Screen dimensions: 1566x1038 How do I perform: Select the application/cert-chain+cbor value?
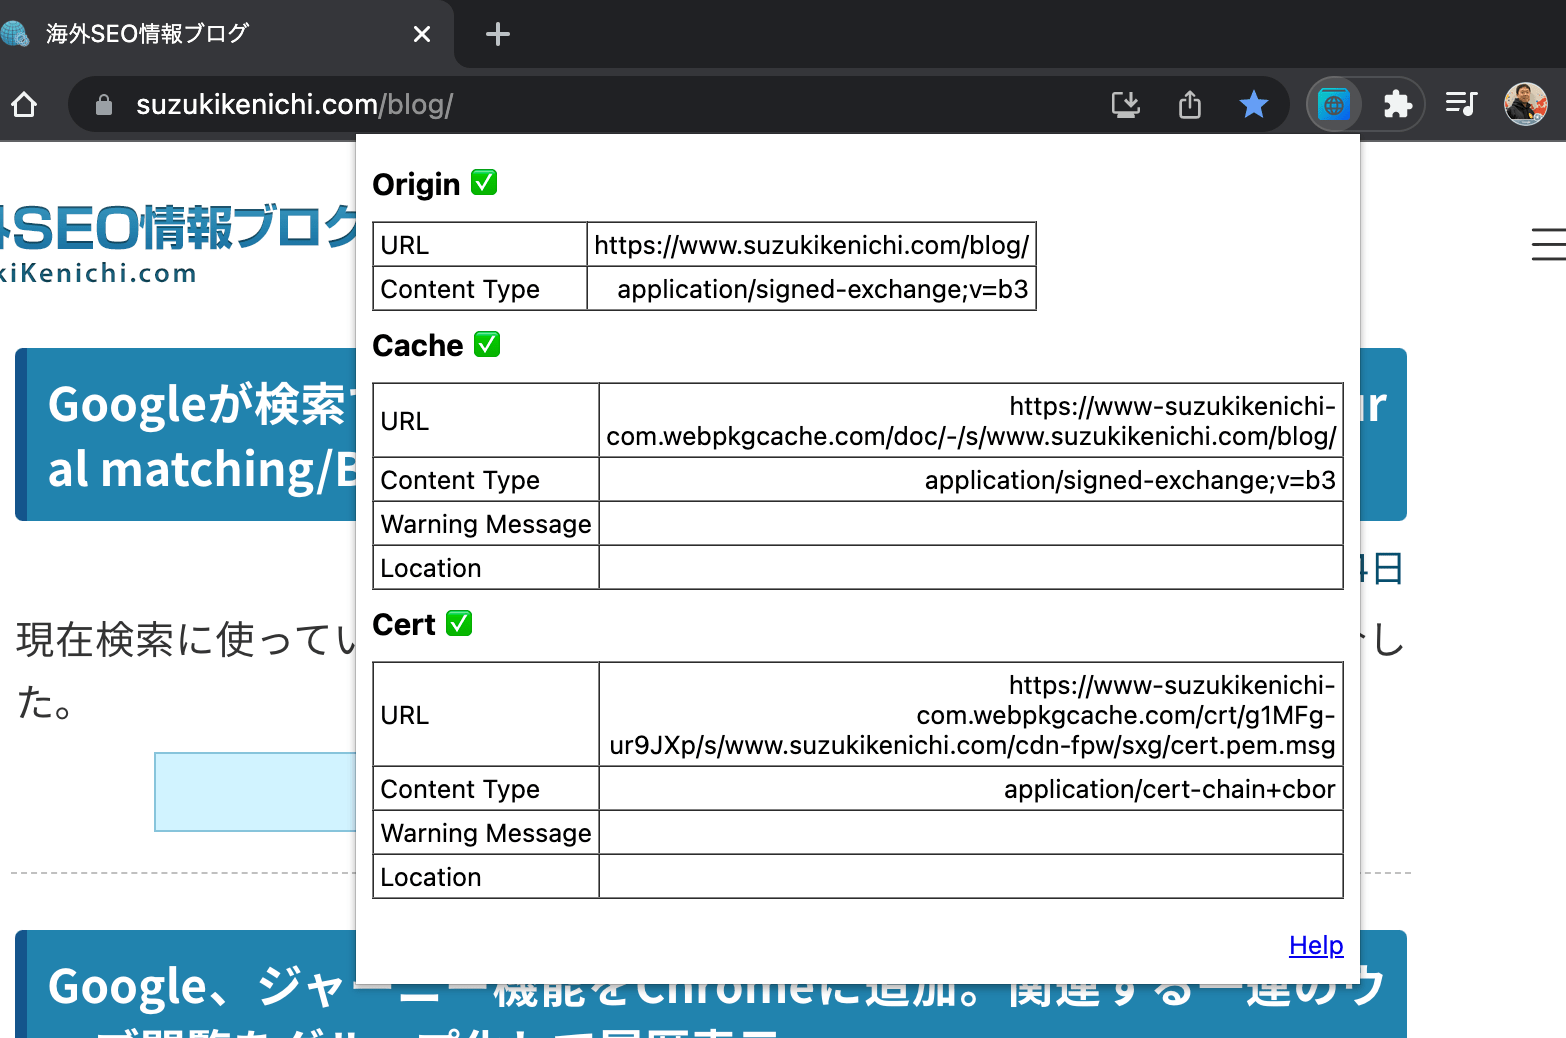[x=1169, y=789]
